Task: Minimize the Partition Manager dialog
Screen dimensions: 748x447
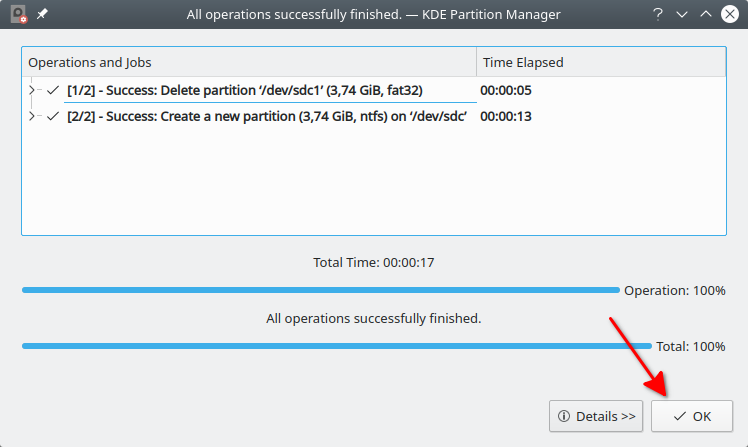Action: click(682, 14)
